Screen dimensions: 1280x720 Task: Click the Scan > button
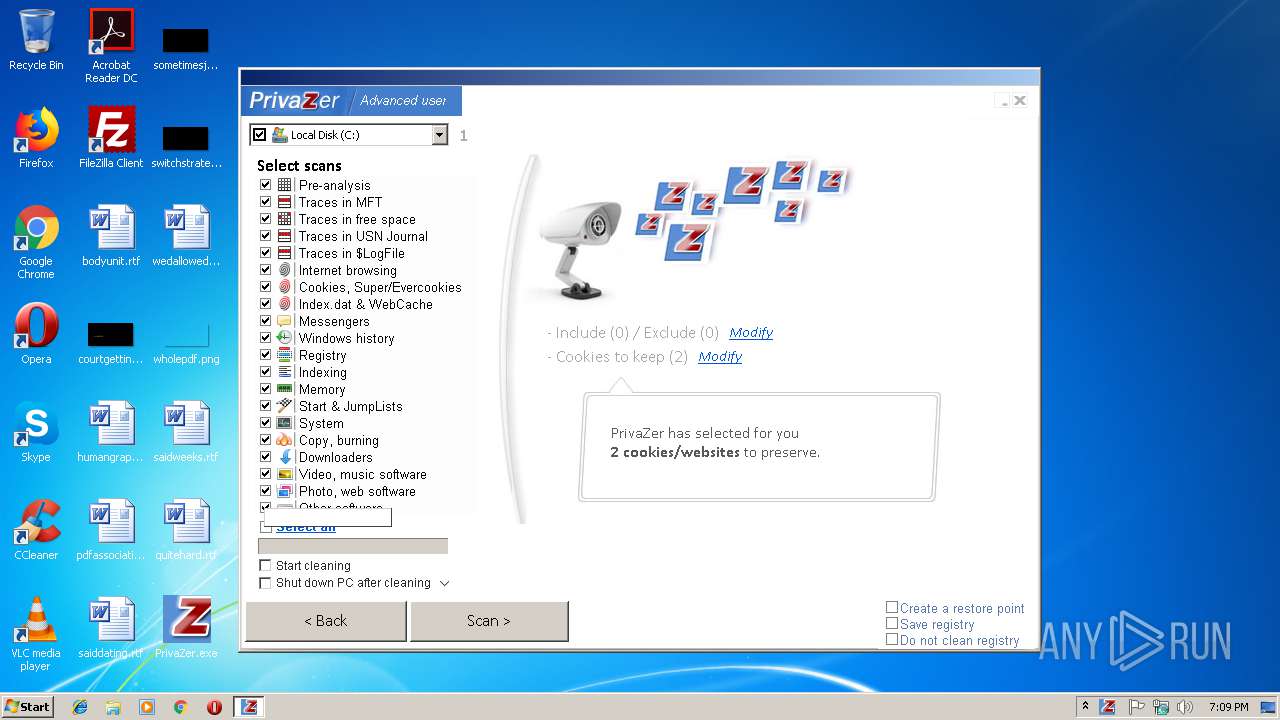(489, 621)
